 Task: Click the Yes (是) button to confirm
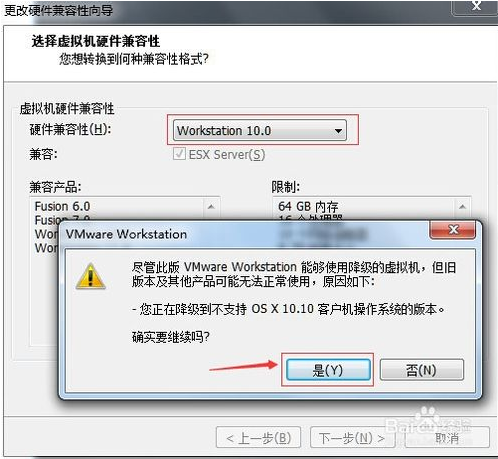click(328, 370)
